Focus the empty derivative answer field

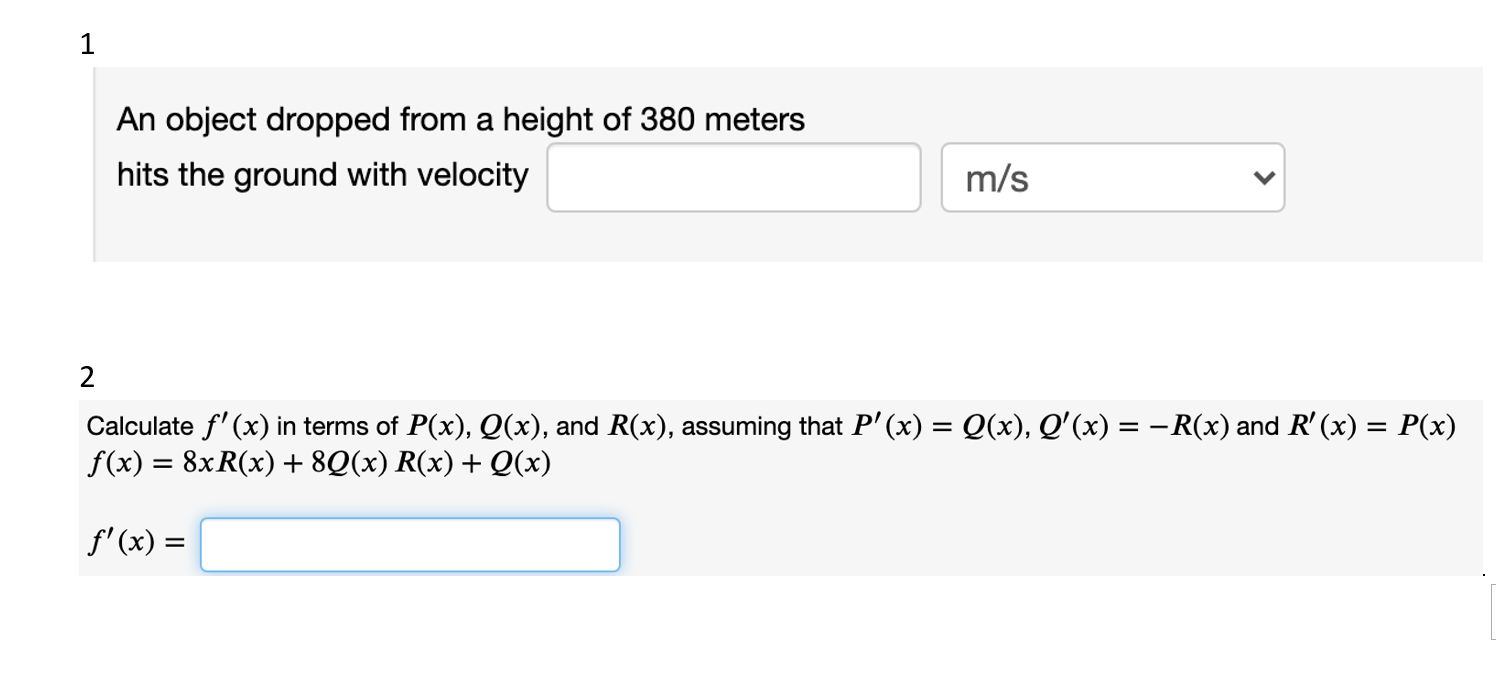[408, 544]
